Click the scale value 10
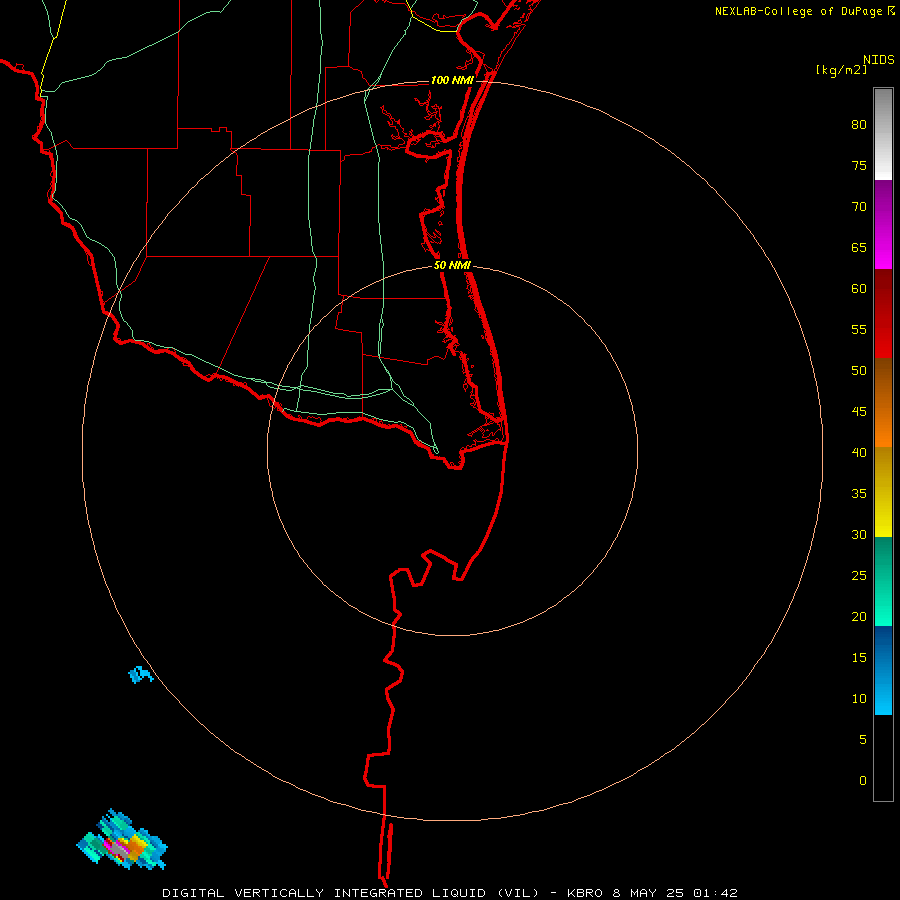Viewport: 900px width, 900px height. [x=859, y=699]
